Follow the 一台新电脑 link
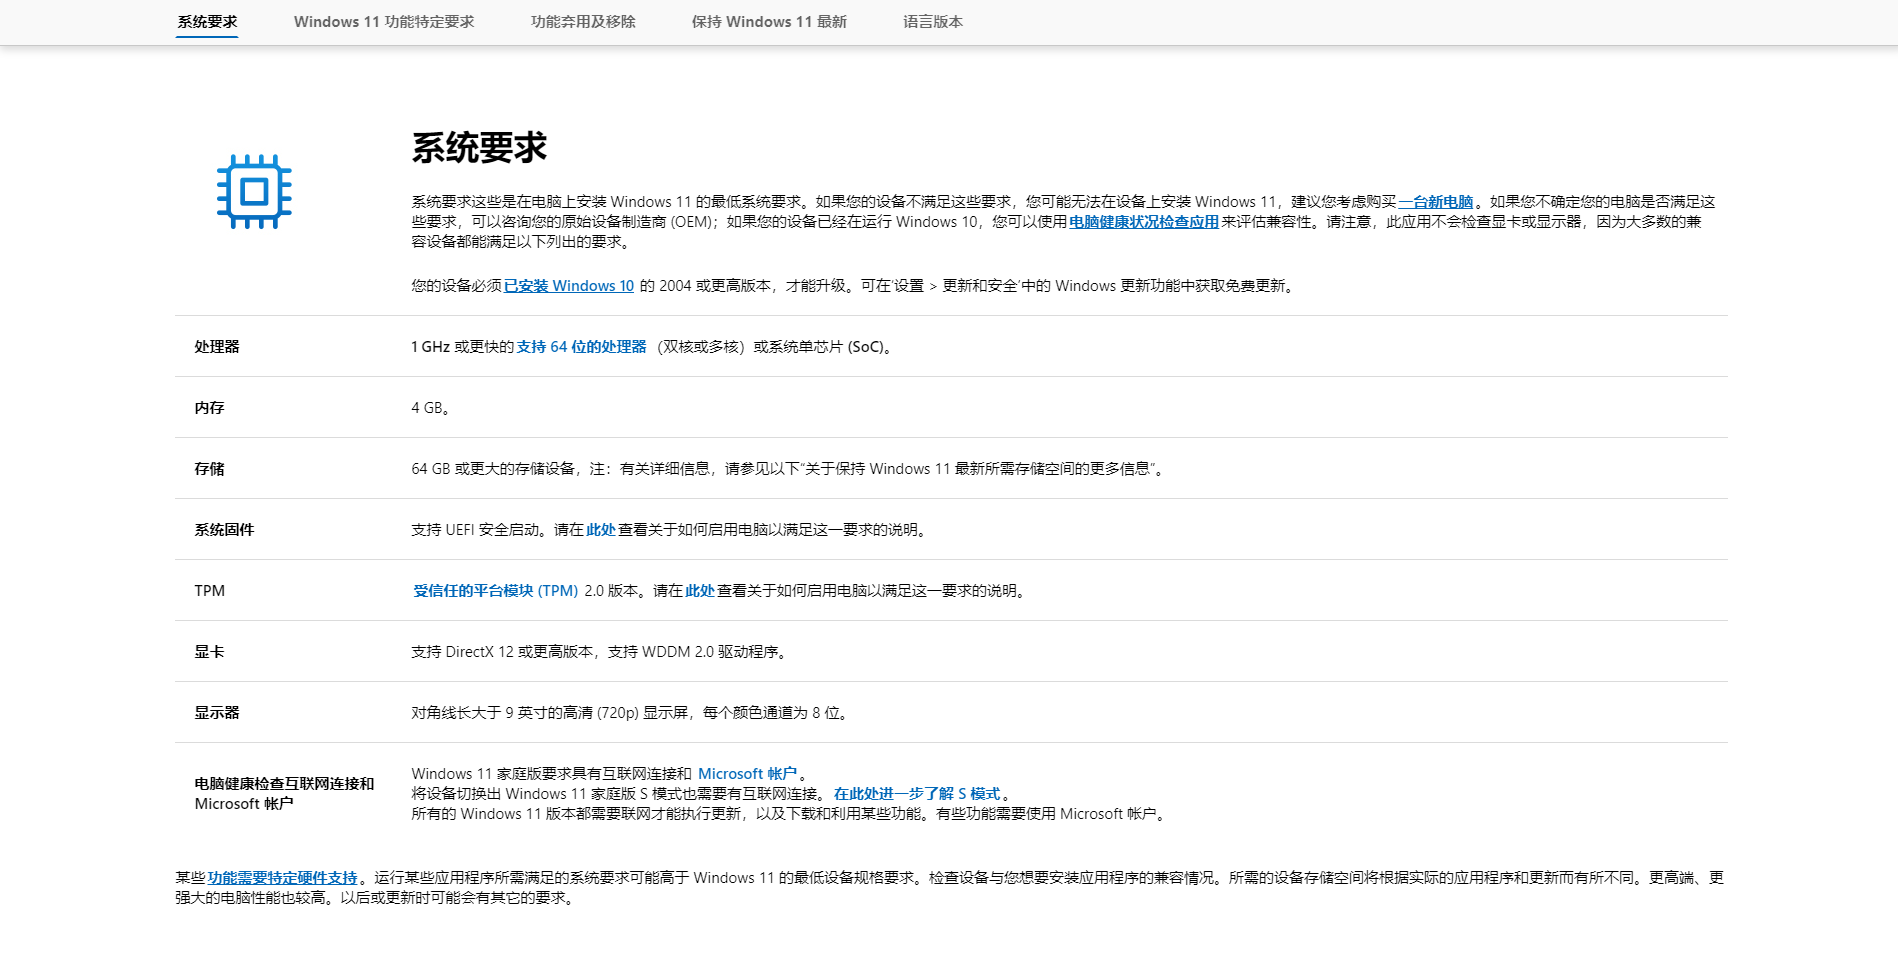Screen dimensions: 1898x966 click(1435, 202)
